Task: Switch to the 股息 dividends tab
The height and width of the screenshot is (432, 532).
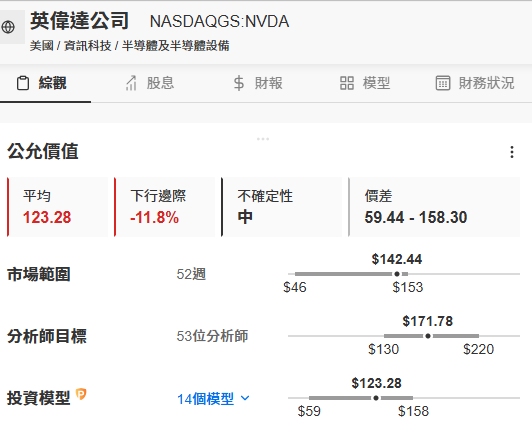Action: (x=150, y=83)
